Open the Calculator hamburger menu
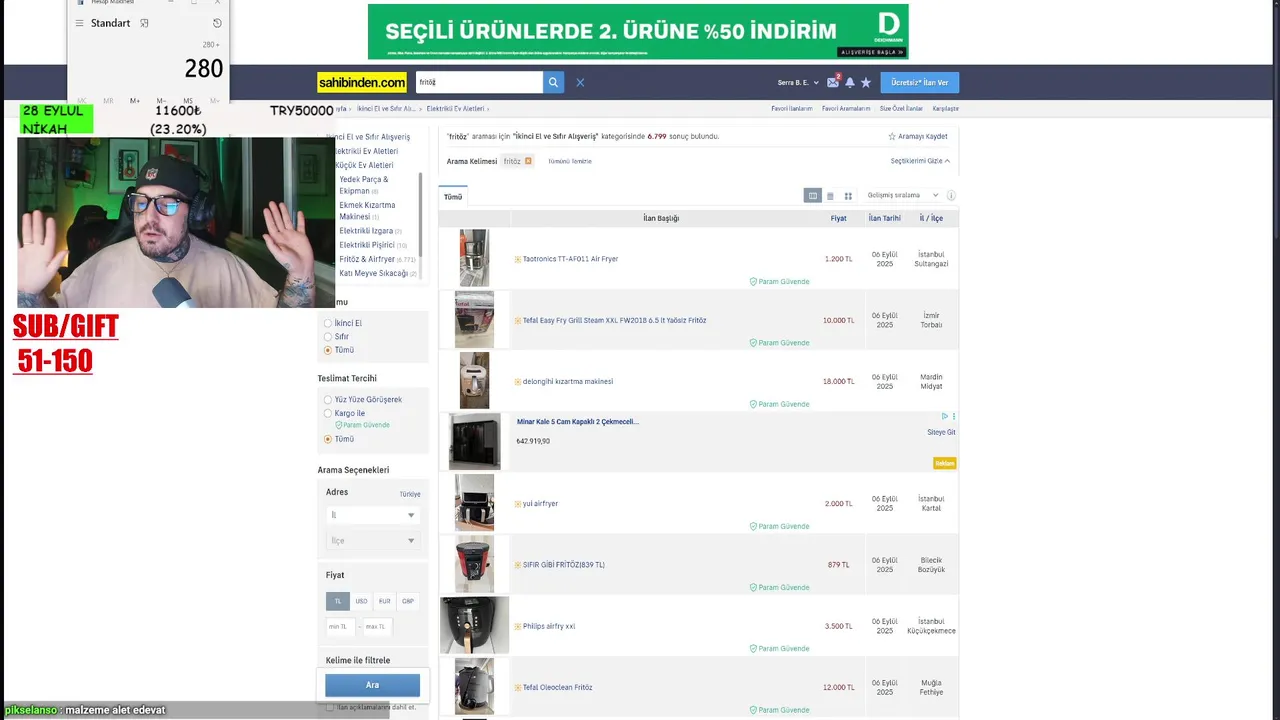Viewport: 1280px width, 720px height. point(79,23)
